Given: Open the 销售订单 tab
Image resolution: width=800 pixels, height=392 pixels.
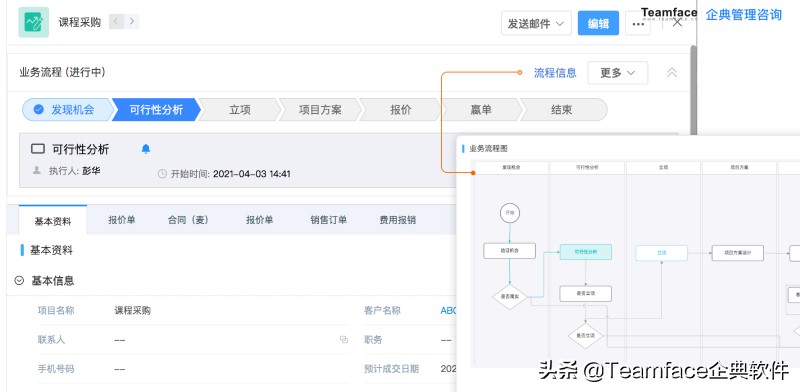Looking at the screenshot, I should (x=329, y=220).
